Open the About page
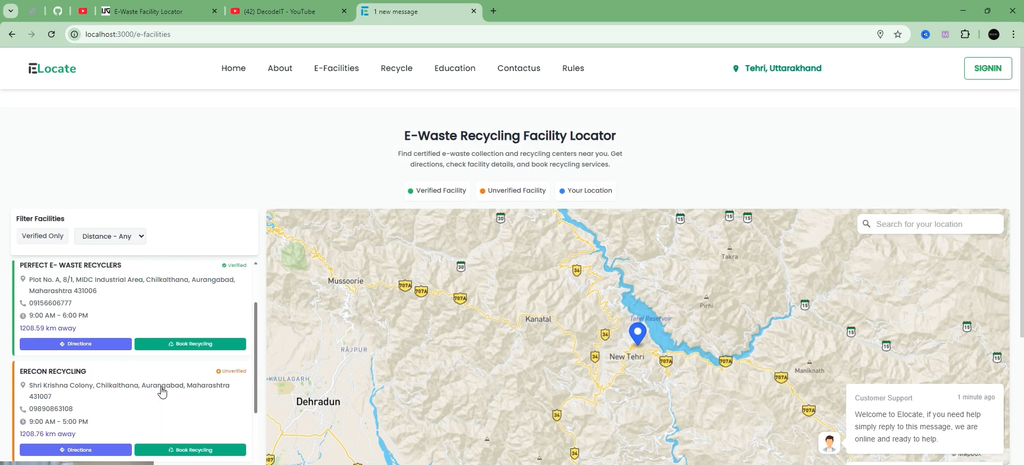 [280, 68]
